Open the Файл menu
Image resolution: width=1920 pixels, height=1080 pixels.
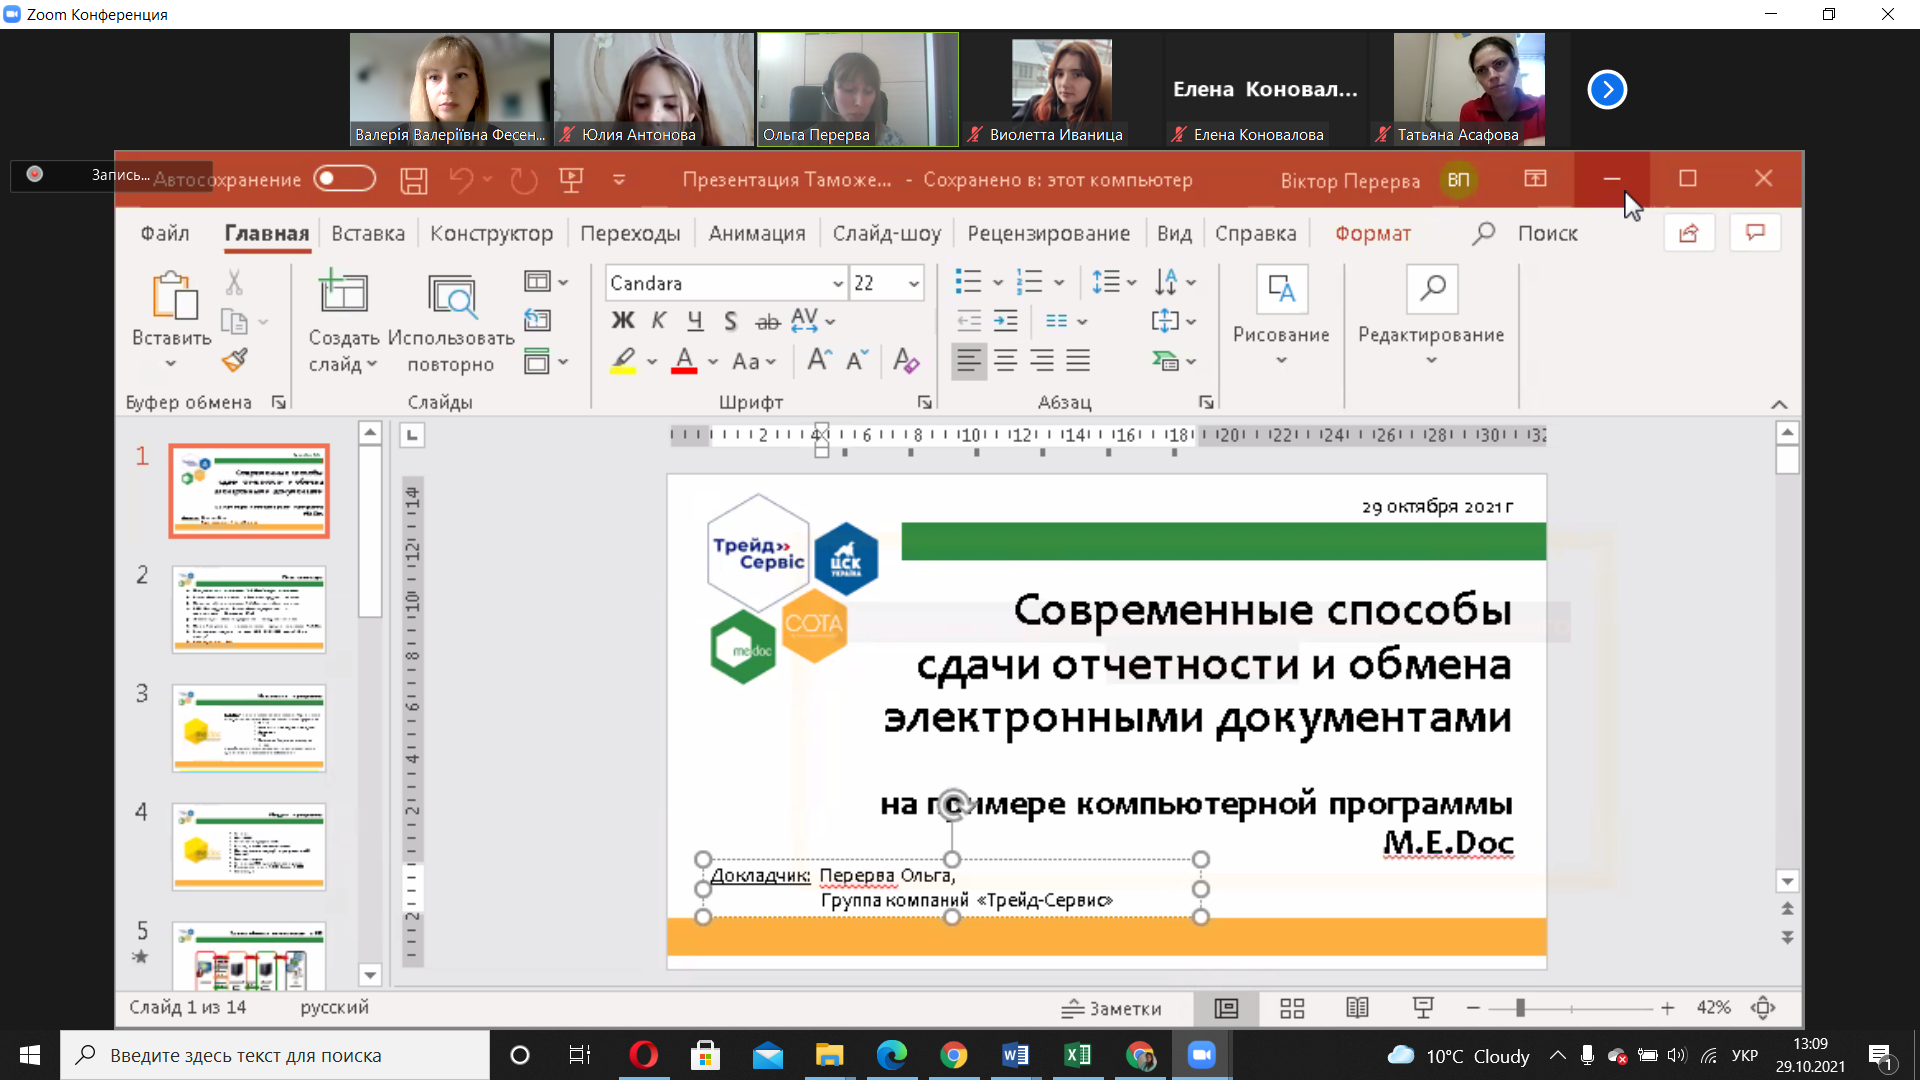pyautogui.click(x=165, y=234)
